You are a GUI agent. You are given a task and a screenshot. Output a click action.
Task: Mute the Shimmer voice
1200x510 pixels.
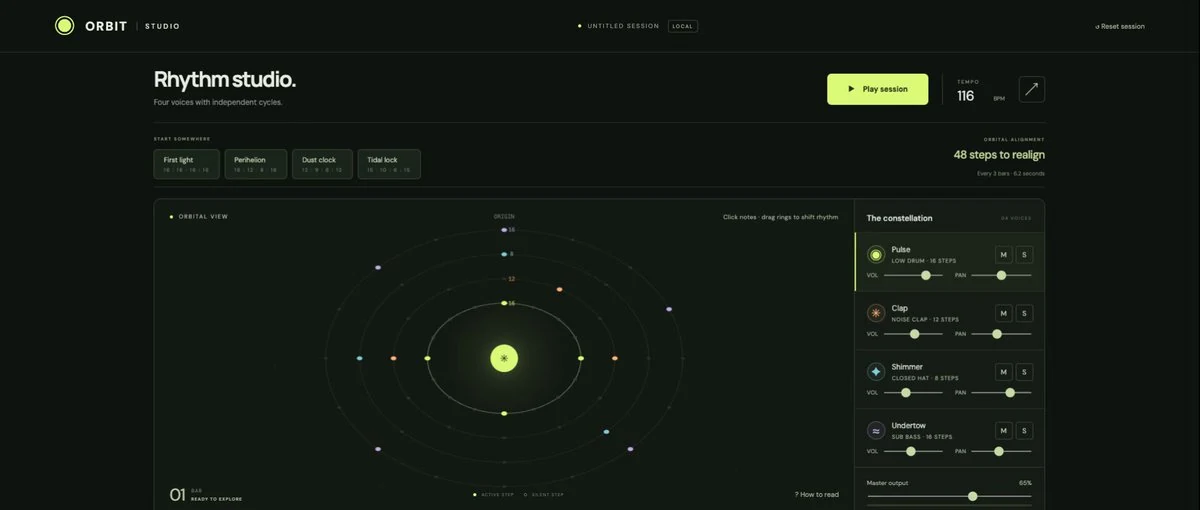coord(1004,372)
